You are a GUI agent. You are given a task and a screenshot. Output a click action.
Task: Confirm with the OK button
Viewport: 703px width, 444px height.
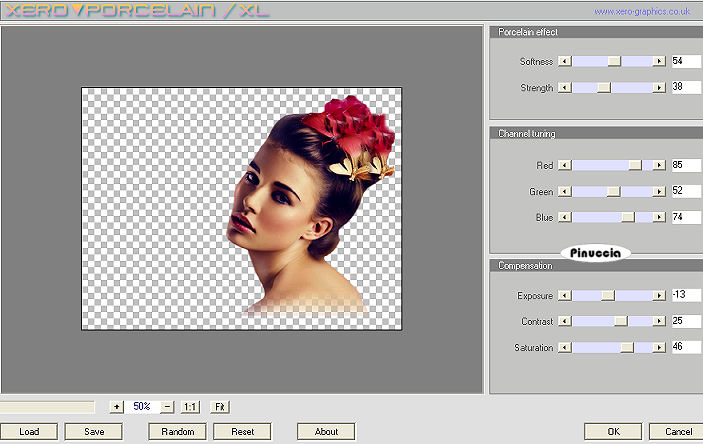(613, 432)
